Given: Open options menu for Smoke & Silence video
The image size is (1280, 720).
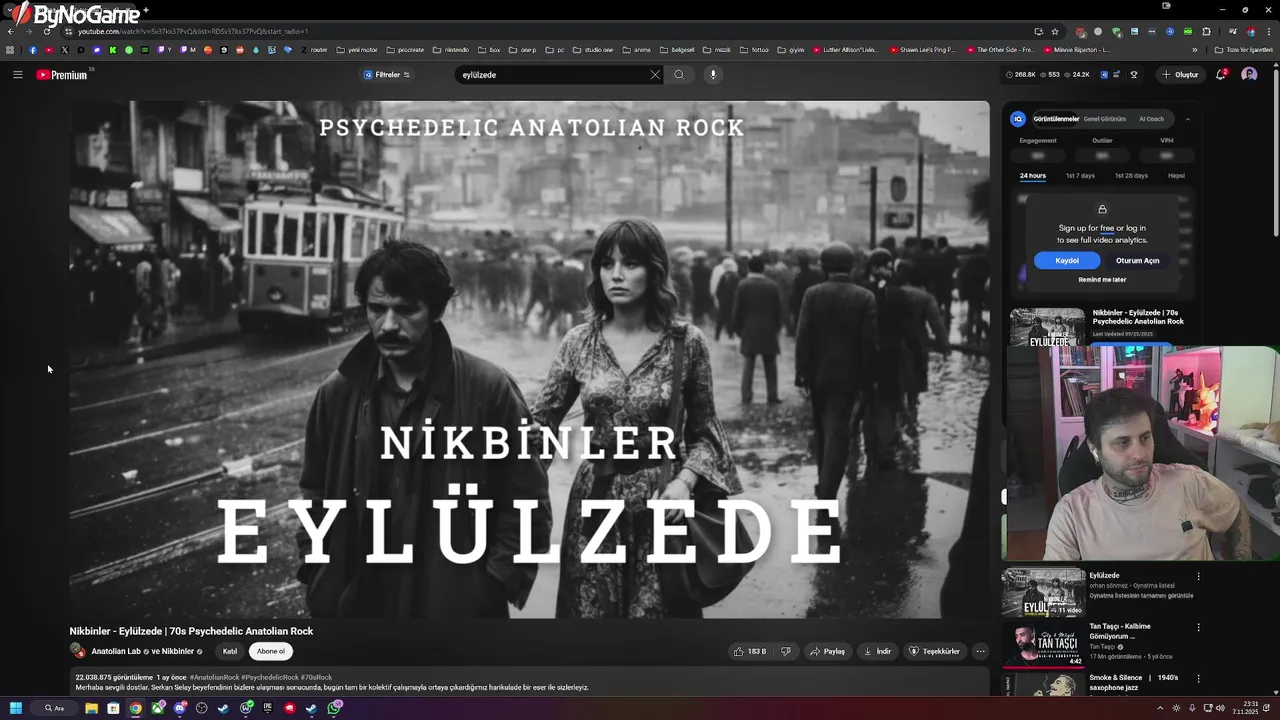Looking at the screenshot, I should point(1198,678).
